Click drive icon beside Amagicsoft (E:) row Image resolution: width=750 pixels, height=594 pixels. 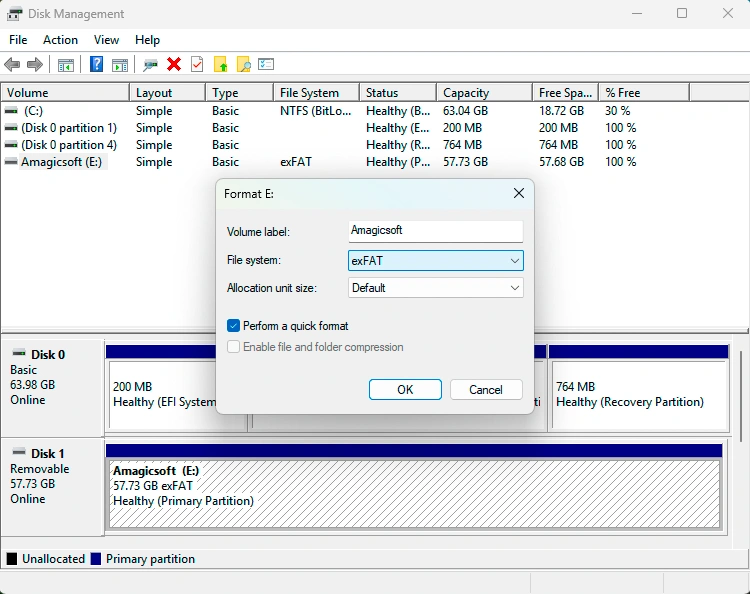coord(11,162)
